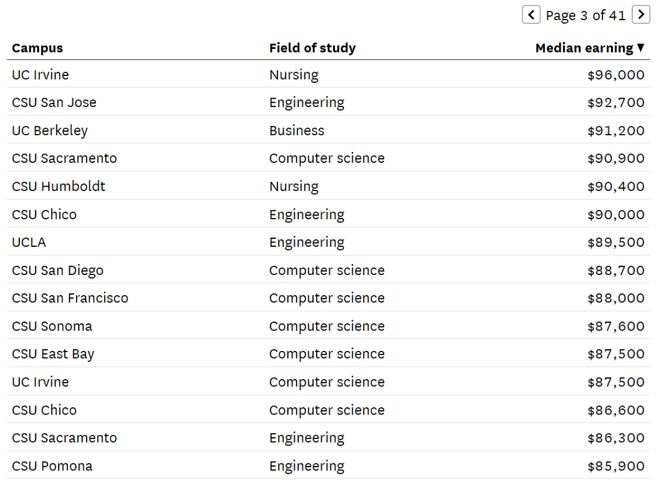Viewport: 660px width, 485px height.
Task: Toggle sort arrow beside Median earning
Action: pyautogui.click(x=641, y=48)
